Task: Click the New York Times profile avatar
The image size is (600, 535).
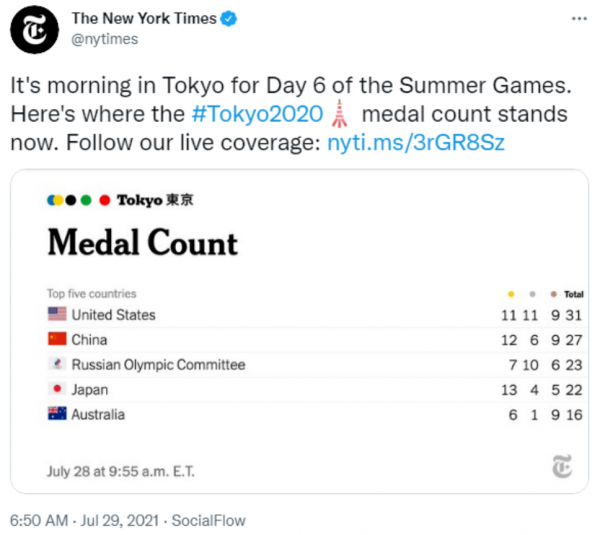Action: (x=34, y=29)
